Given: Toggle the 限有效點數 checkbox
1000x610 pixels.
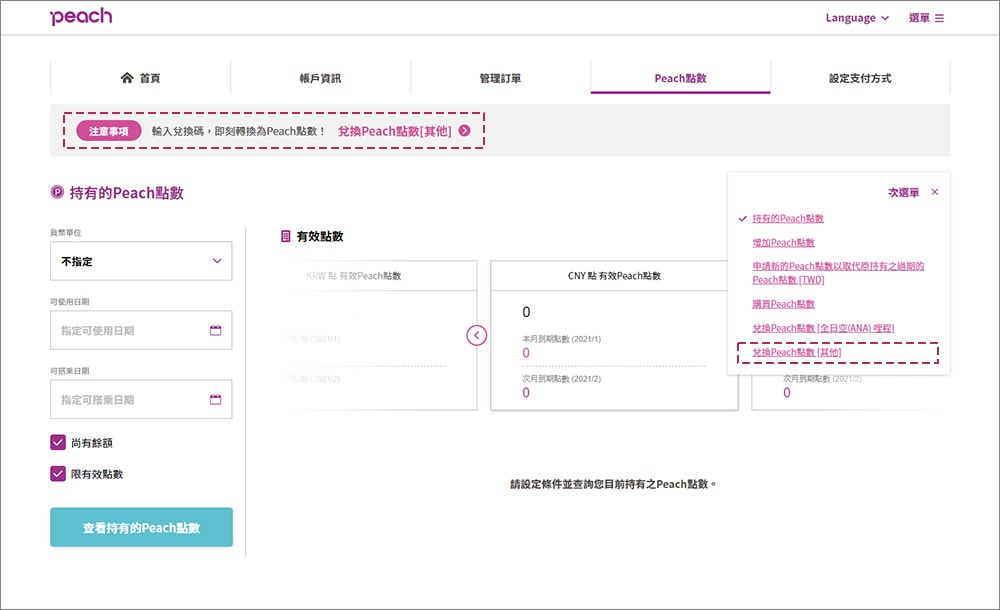Looking at the screenshot, I should (58, 473).
